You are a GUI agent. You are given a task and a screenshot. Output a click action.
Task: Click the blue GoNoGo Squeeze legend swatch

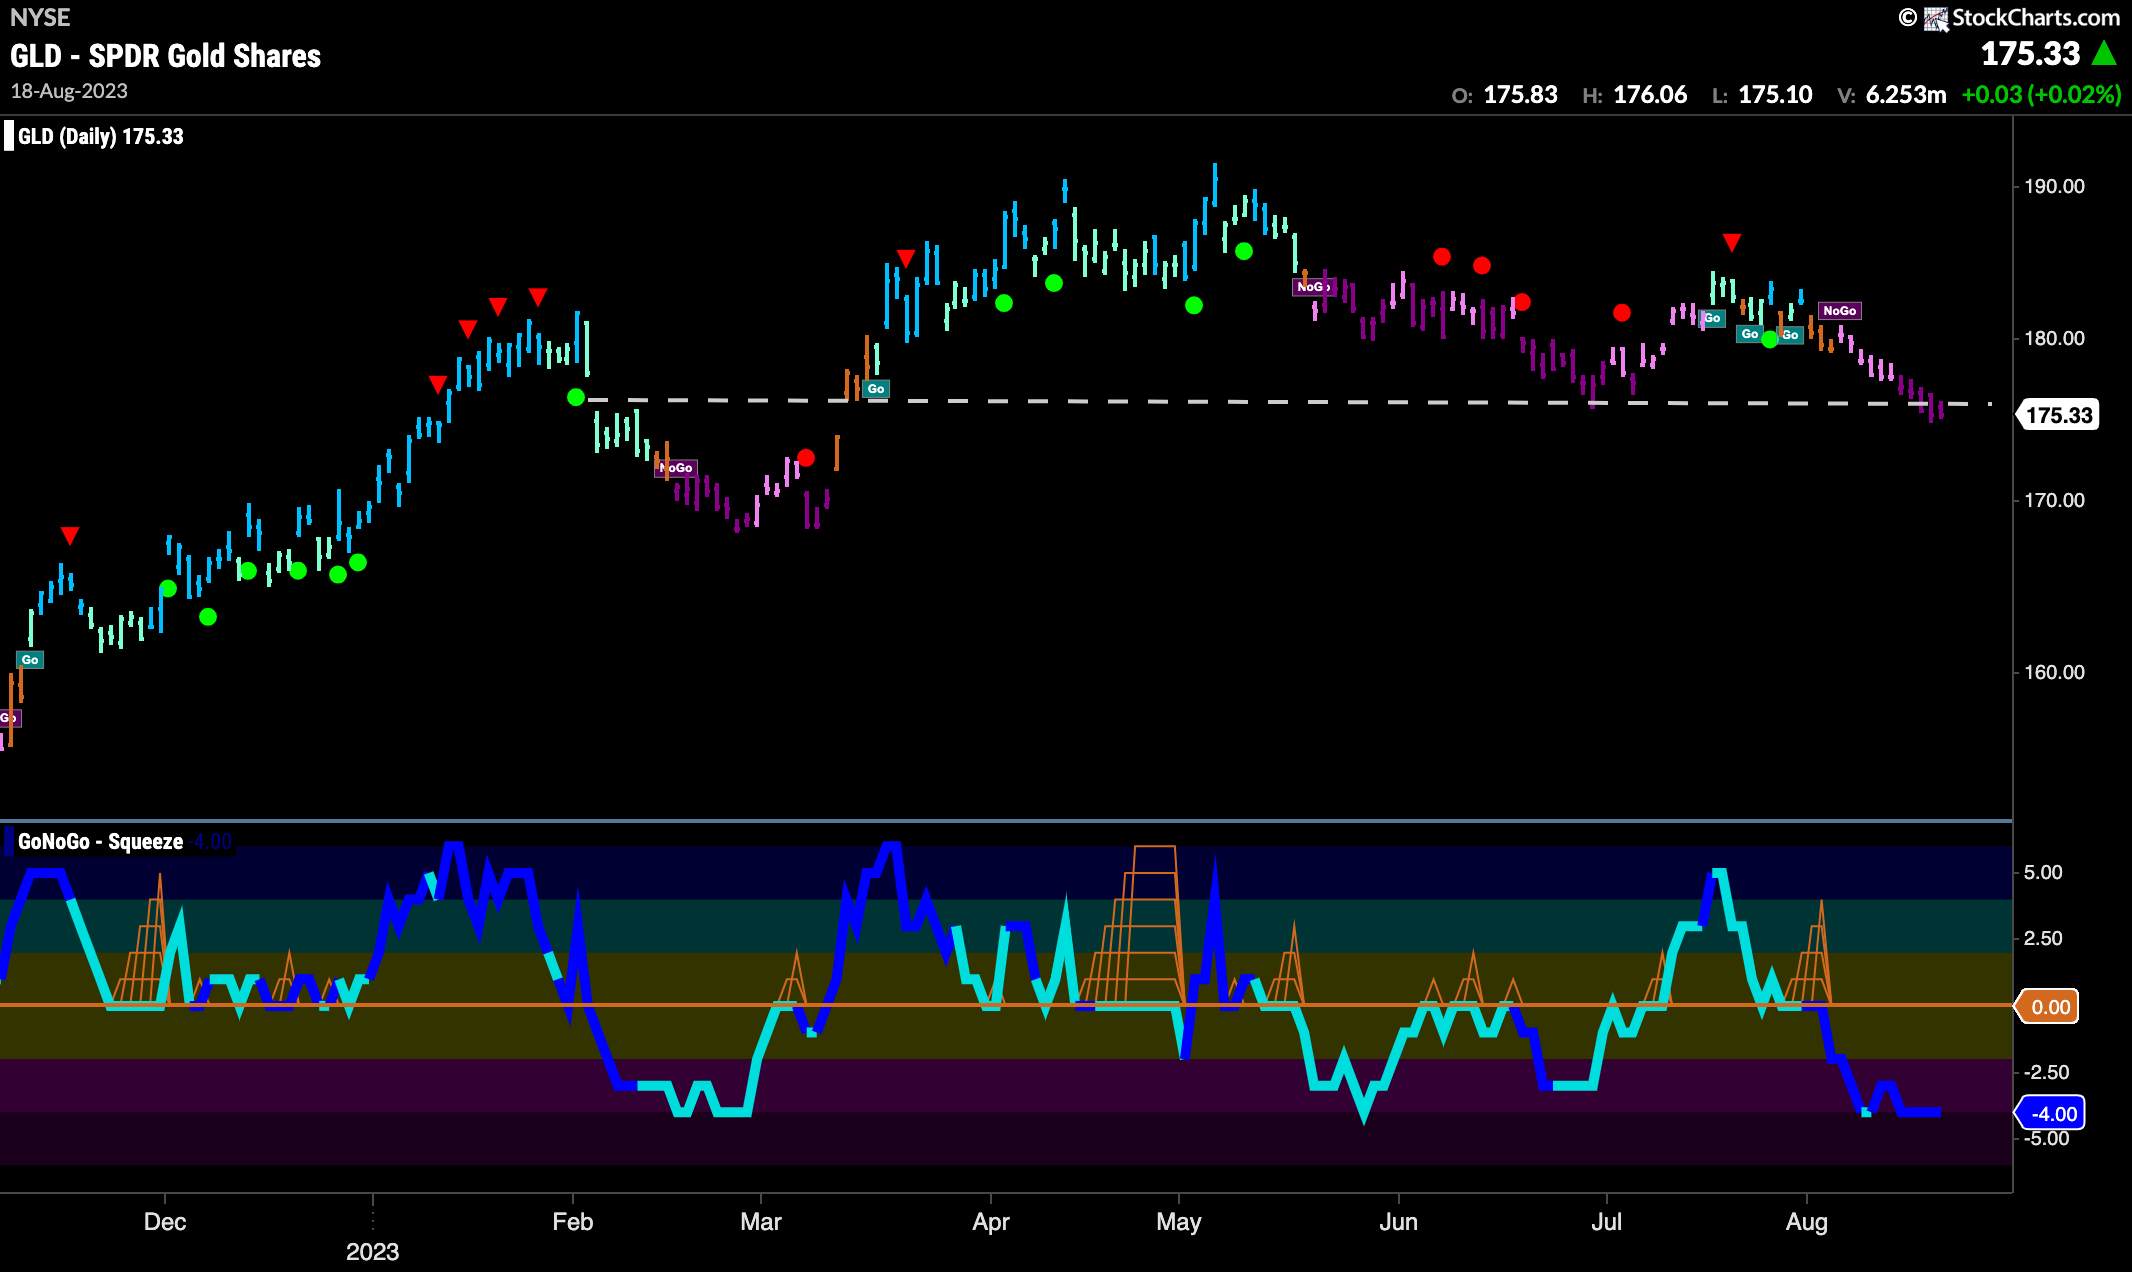[9, 841]
